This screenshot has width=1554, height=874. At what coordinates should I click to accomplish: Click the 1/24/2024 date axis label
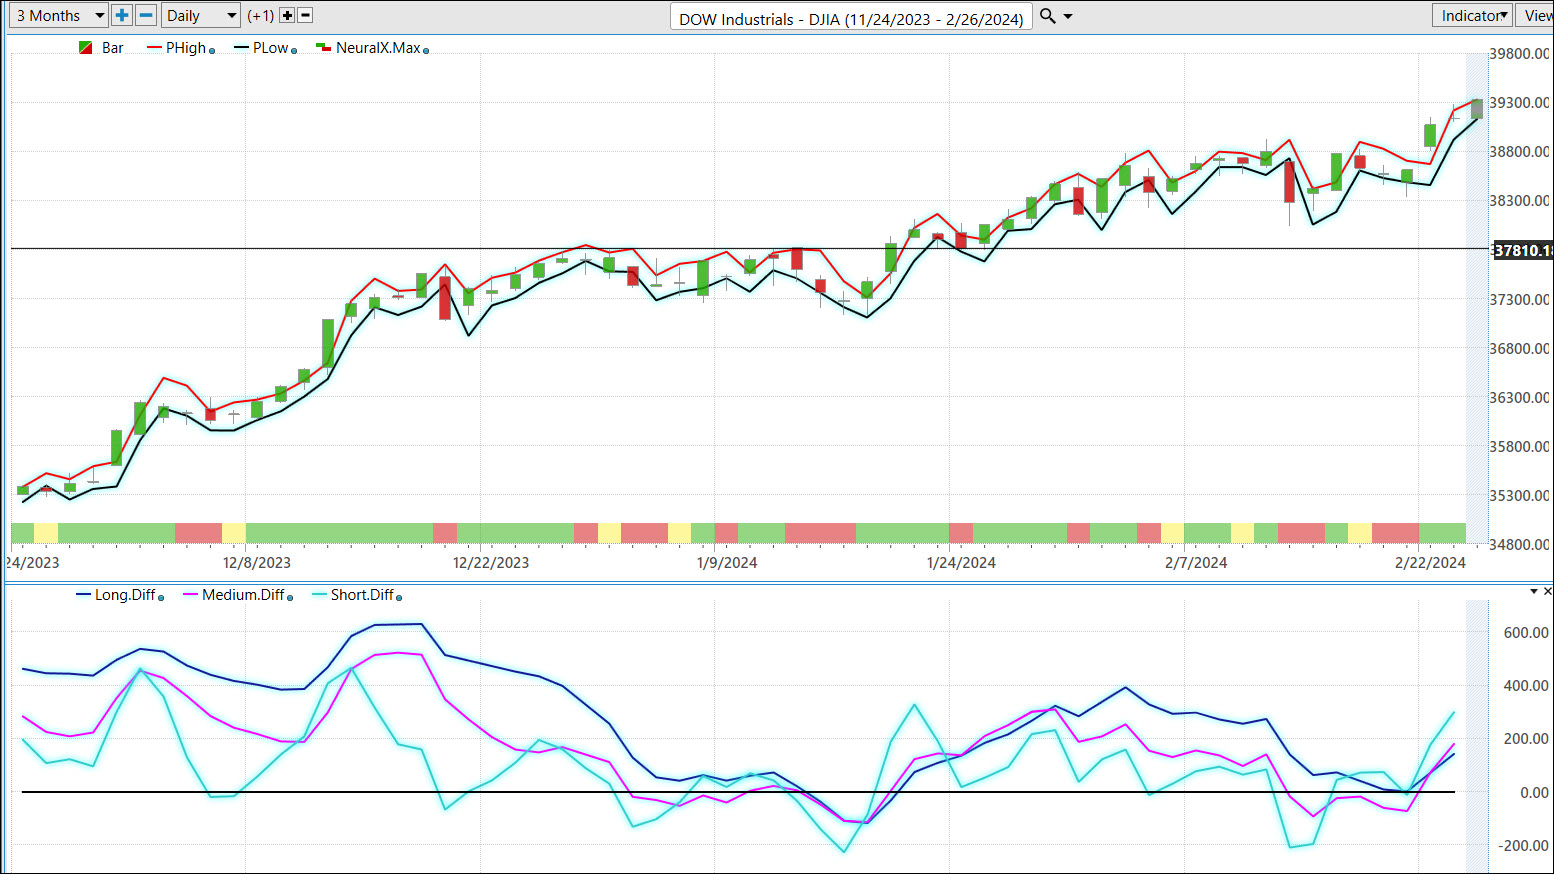961,563
